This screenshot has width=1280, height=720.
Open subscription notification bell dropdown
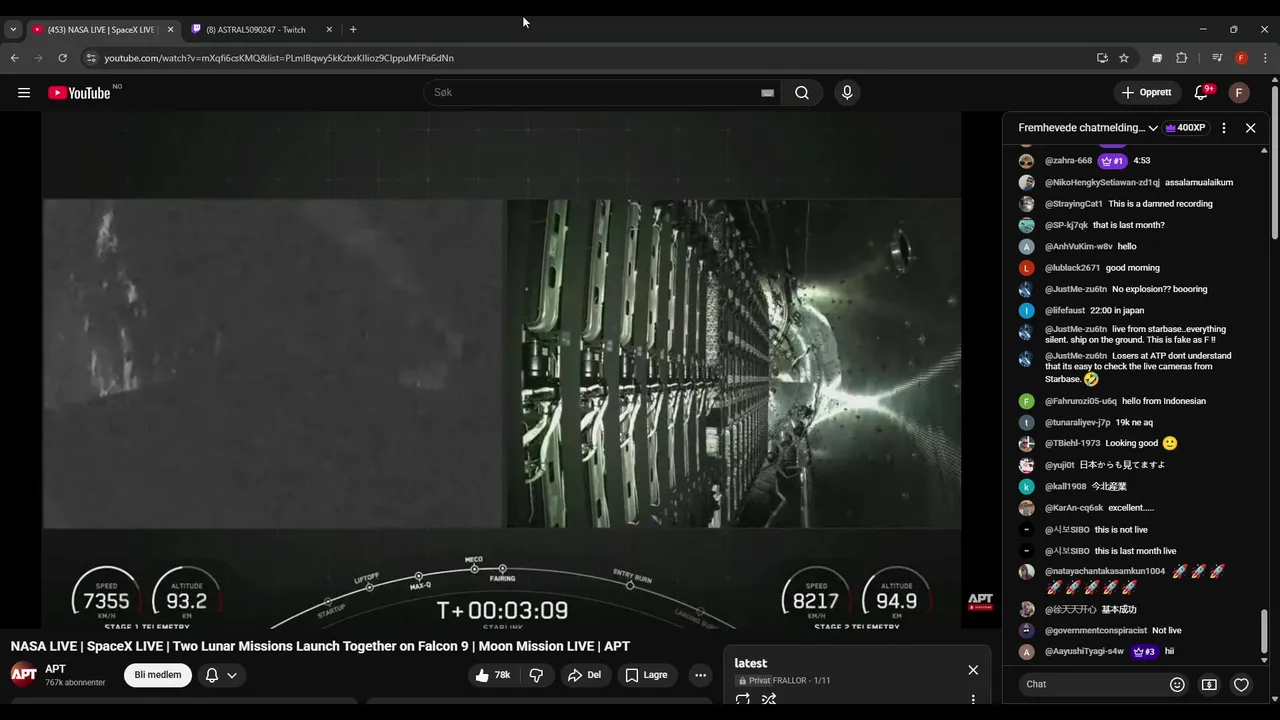tap(221, 675)
